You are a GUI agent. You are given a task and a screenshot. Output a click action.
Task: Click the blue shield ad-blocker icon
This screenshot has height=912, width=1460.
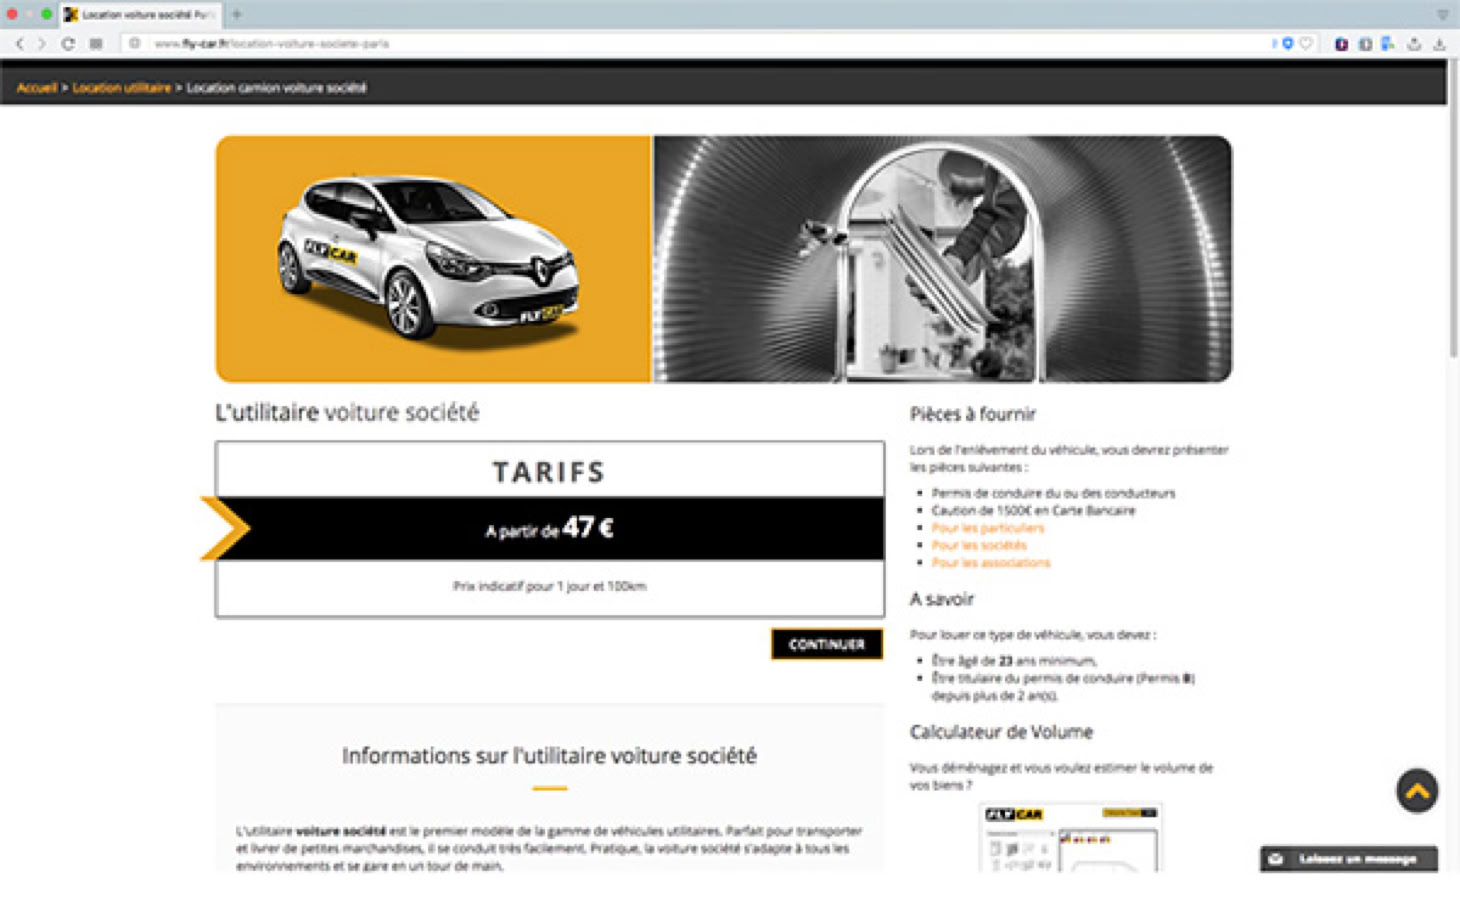click(x=1288, y=44)
